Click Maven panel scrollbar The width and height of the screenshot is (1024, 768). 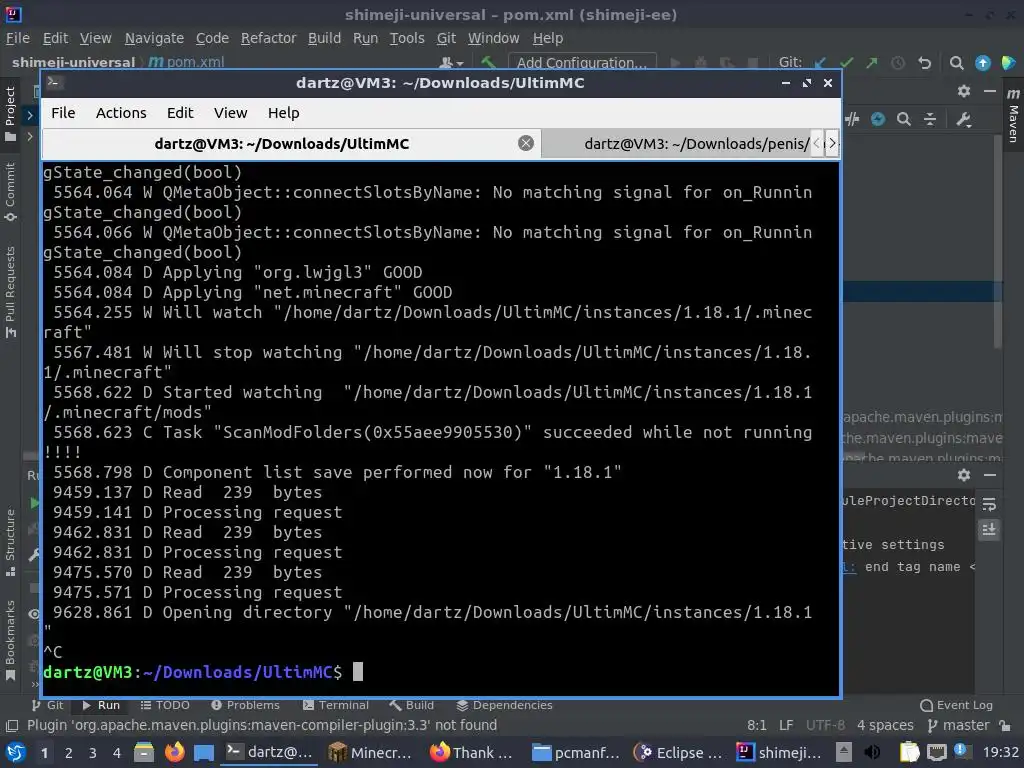point(997,242)
